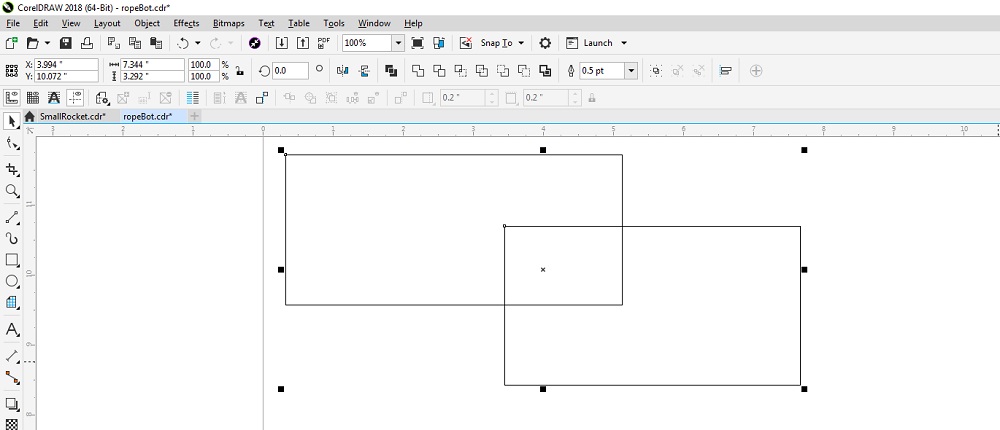Open the file dropdown arrow

tap(48, 43)
